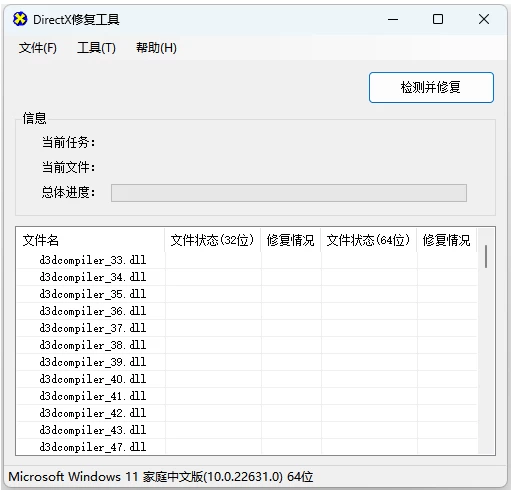
Task: Open the 文件(F) menu
Action: (x=38, y=48)
